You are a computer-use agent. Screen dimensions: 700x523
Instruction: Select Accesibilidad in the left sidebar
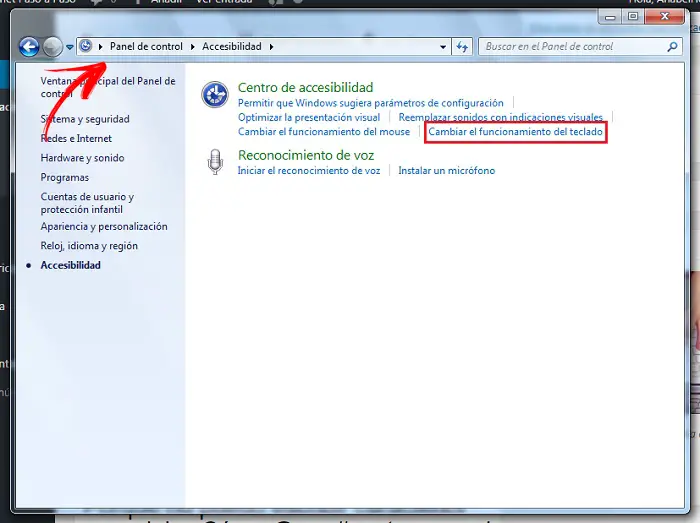(x=71, y=265)
